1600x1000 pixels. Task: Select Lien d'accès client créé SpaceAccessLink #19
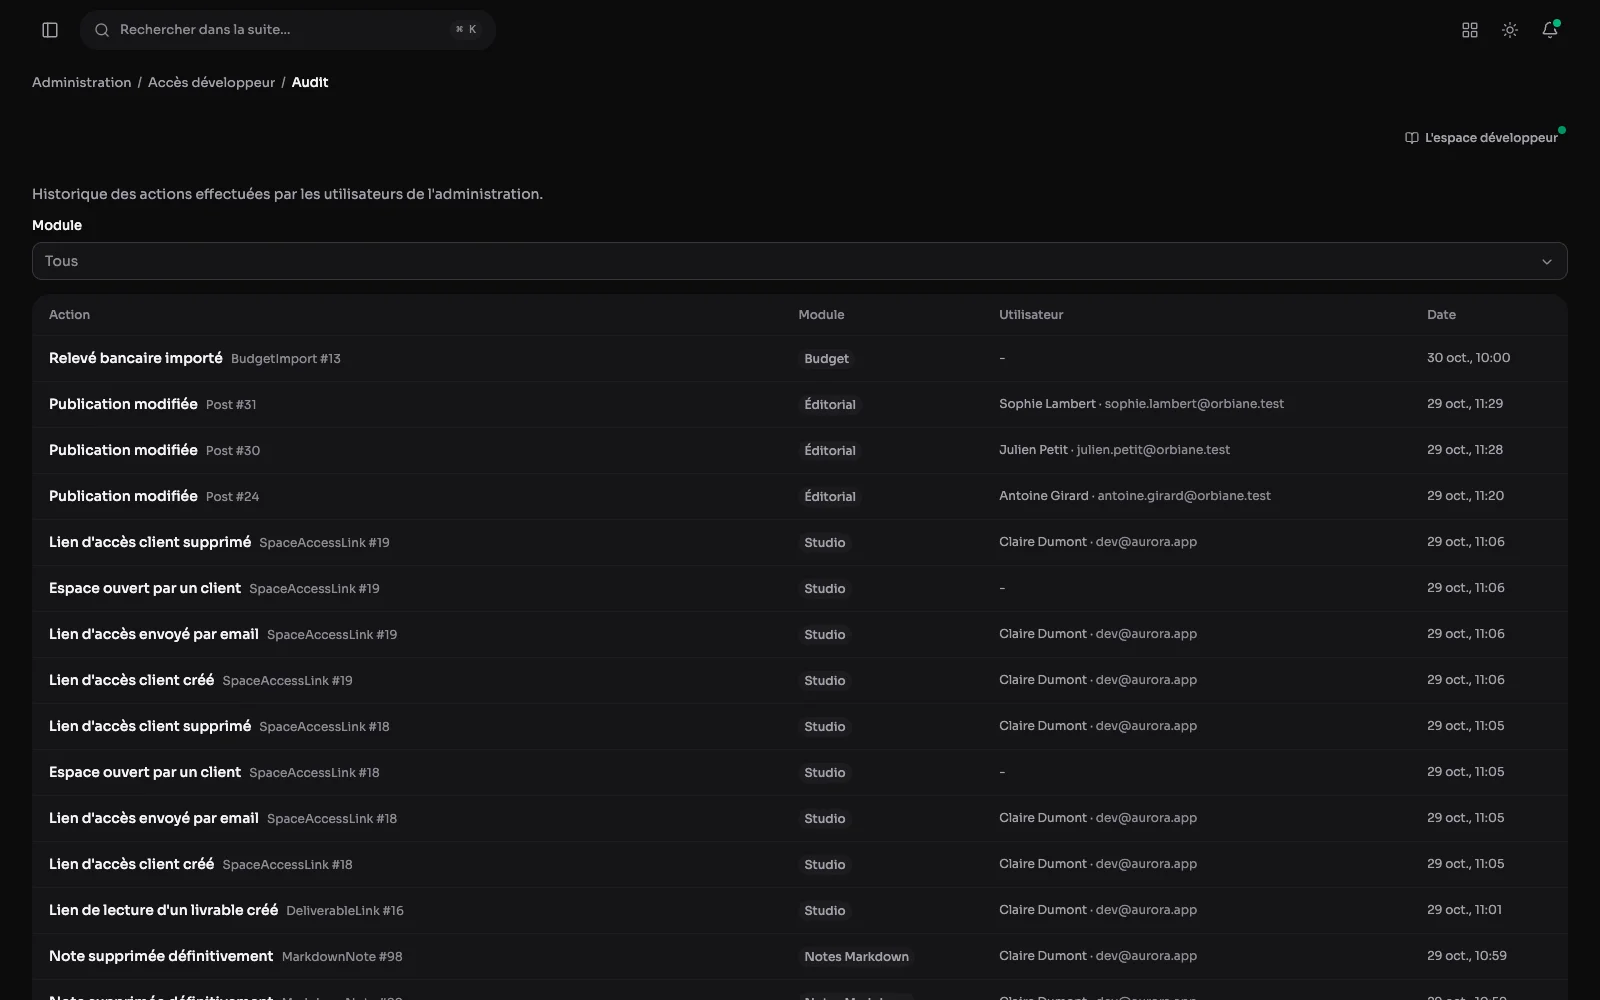click(x=800, y=680)
